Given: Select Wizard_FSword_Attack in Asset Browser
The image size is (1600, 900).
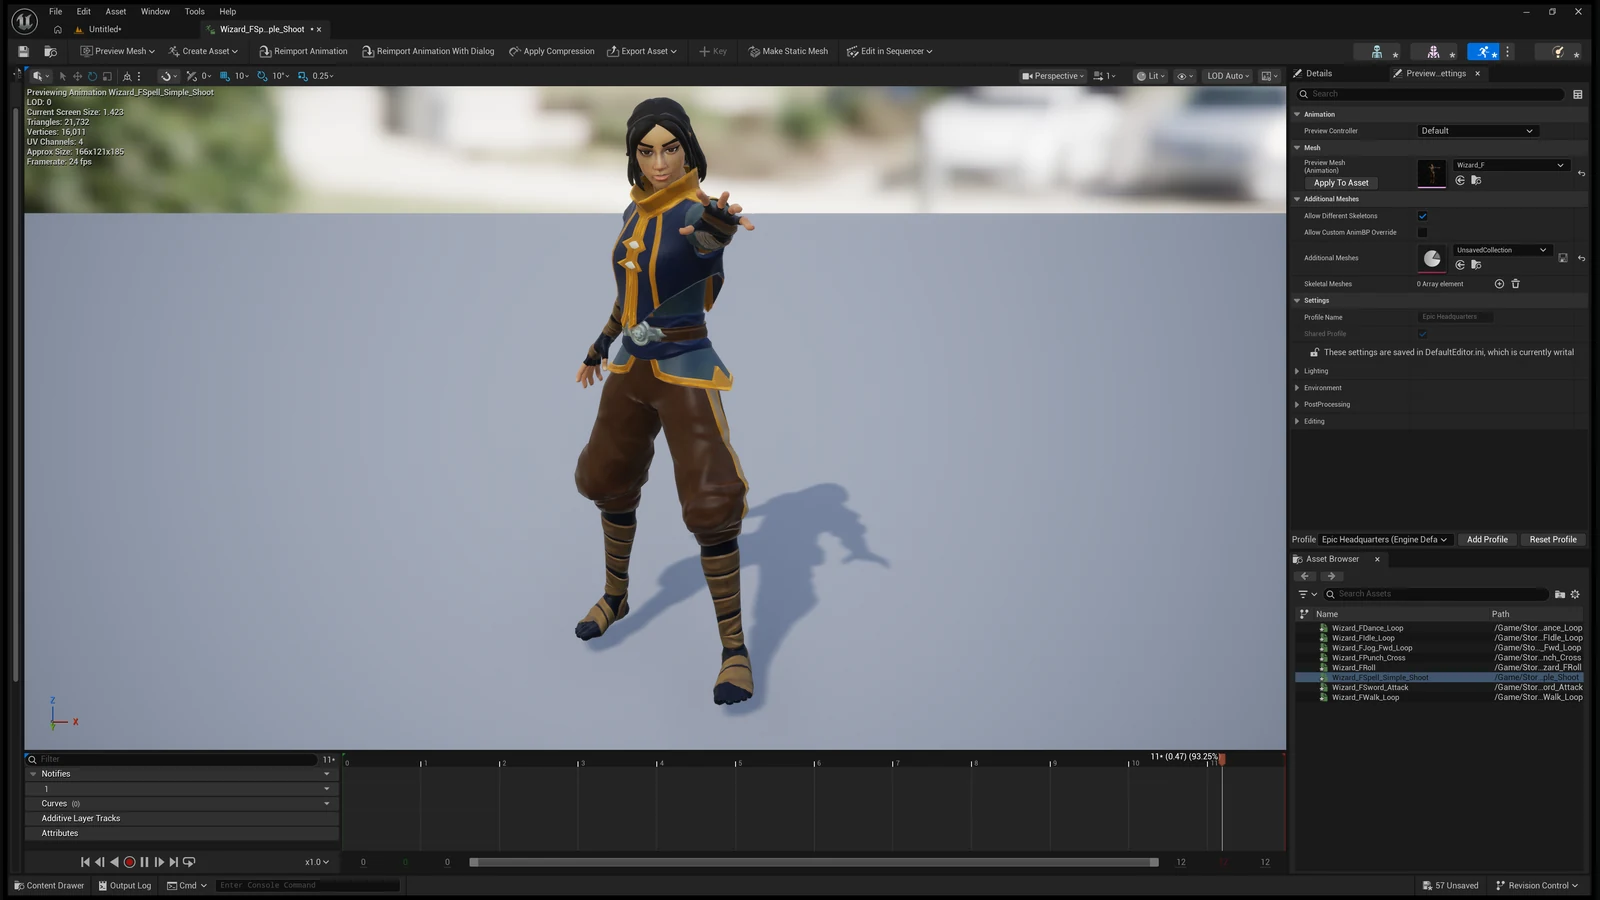Looking at the screenshot, I should (x=1370, y=688).
